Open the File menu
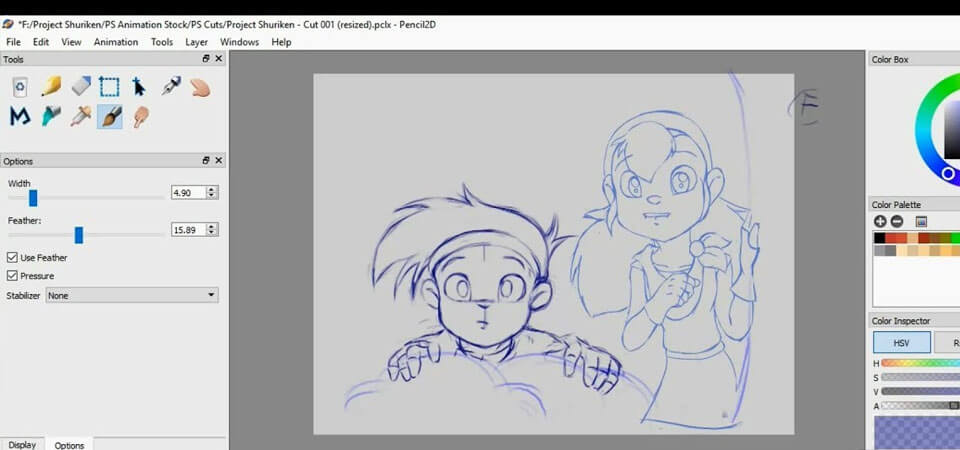The height and width of the screenshot is (450, 960). 13,42
